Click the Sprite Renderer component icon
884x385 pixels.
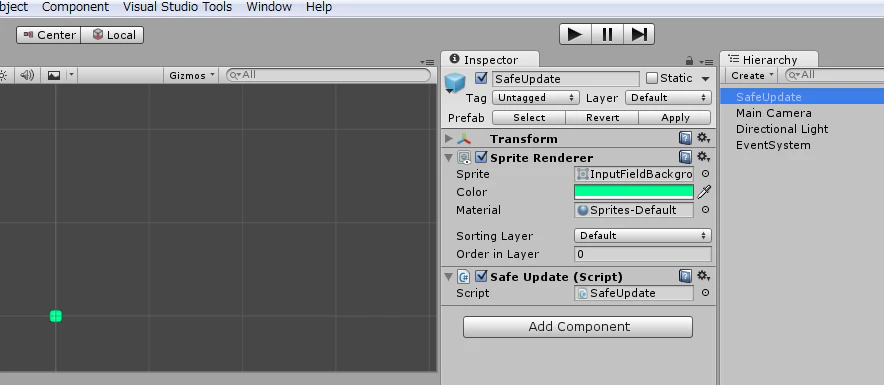464,157
